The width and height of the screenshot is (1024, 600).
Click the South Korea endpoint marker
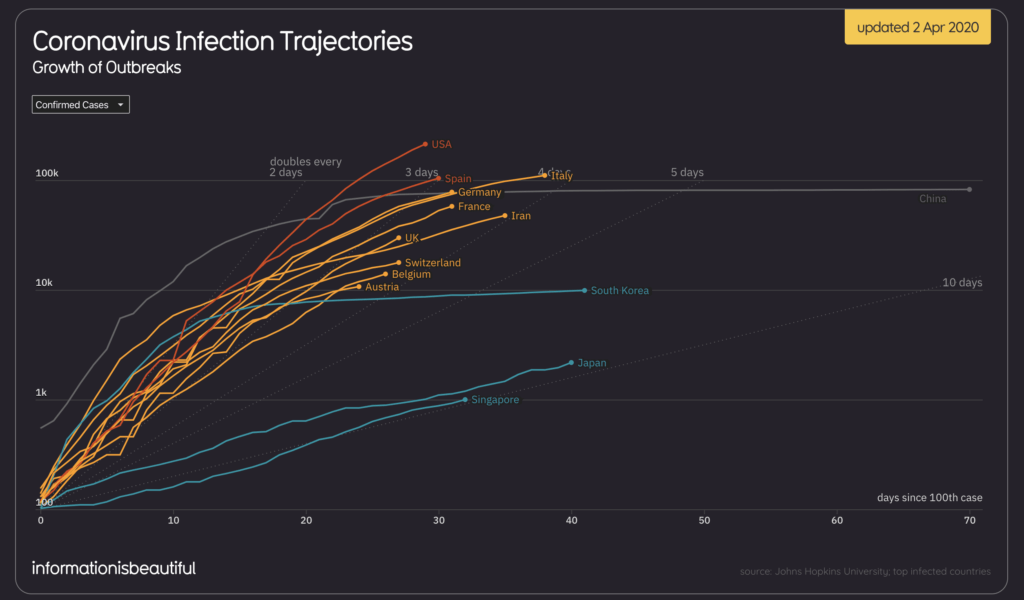click(584, 291)
